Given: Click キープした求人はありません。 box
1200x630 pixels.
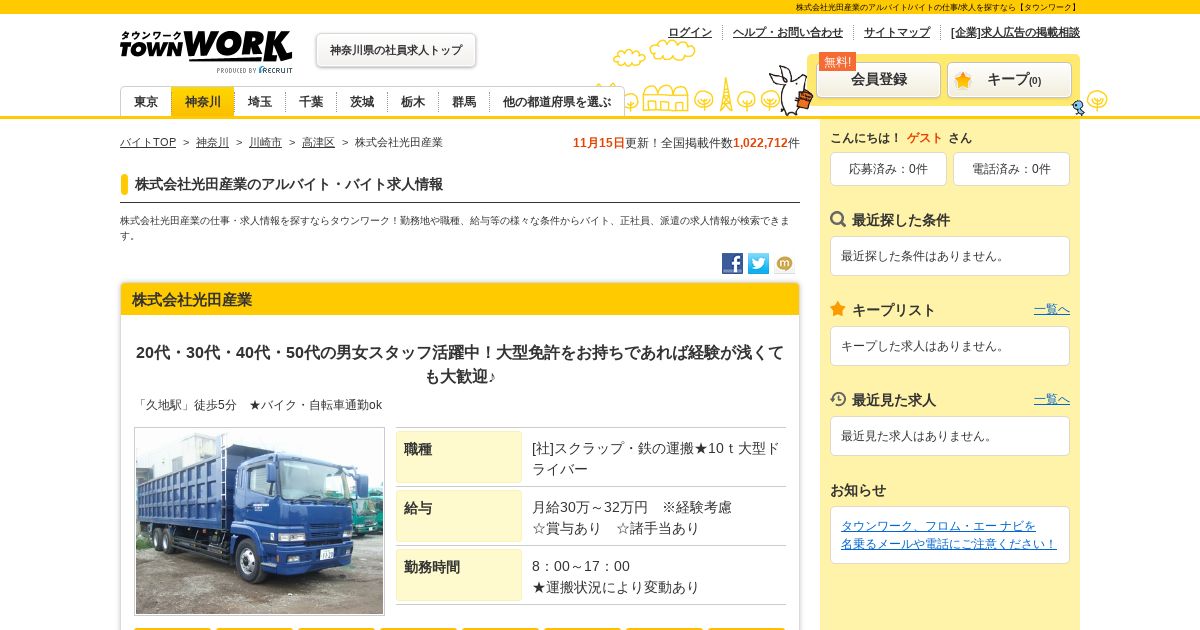Looking at the screenshot, I should 950,346.
